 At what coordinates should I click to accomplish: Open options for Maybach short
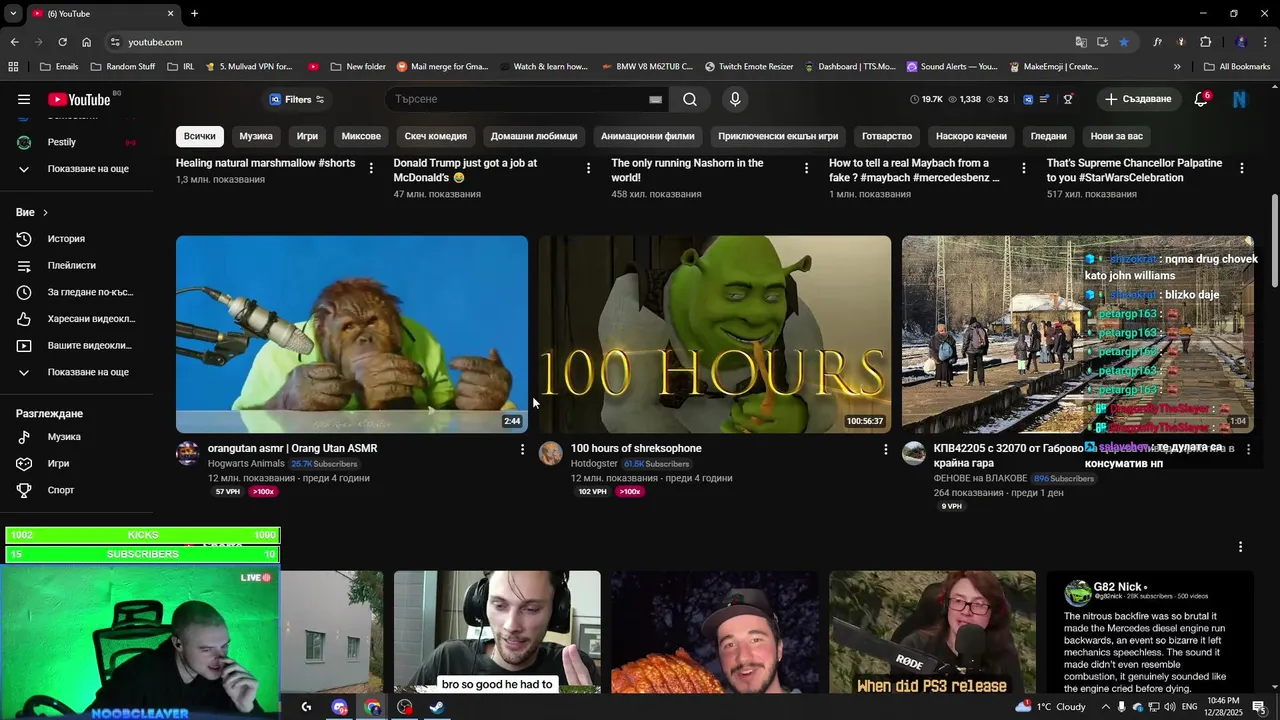1023,168
